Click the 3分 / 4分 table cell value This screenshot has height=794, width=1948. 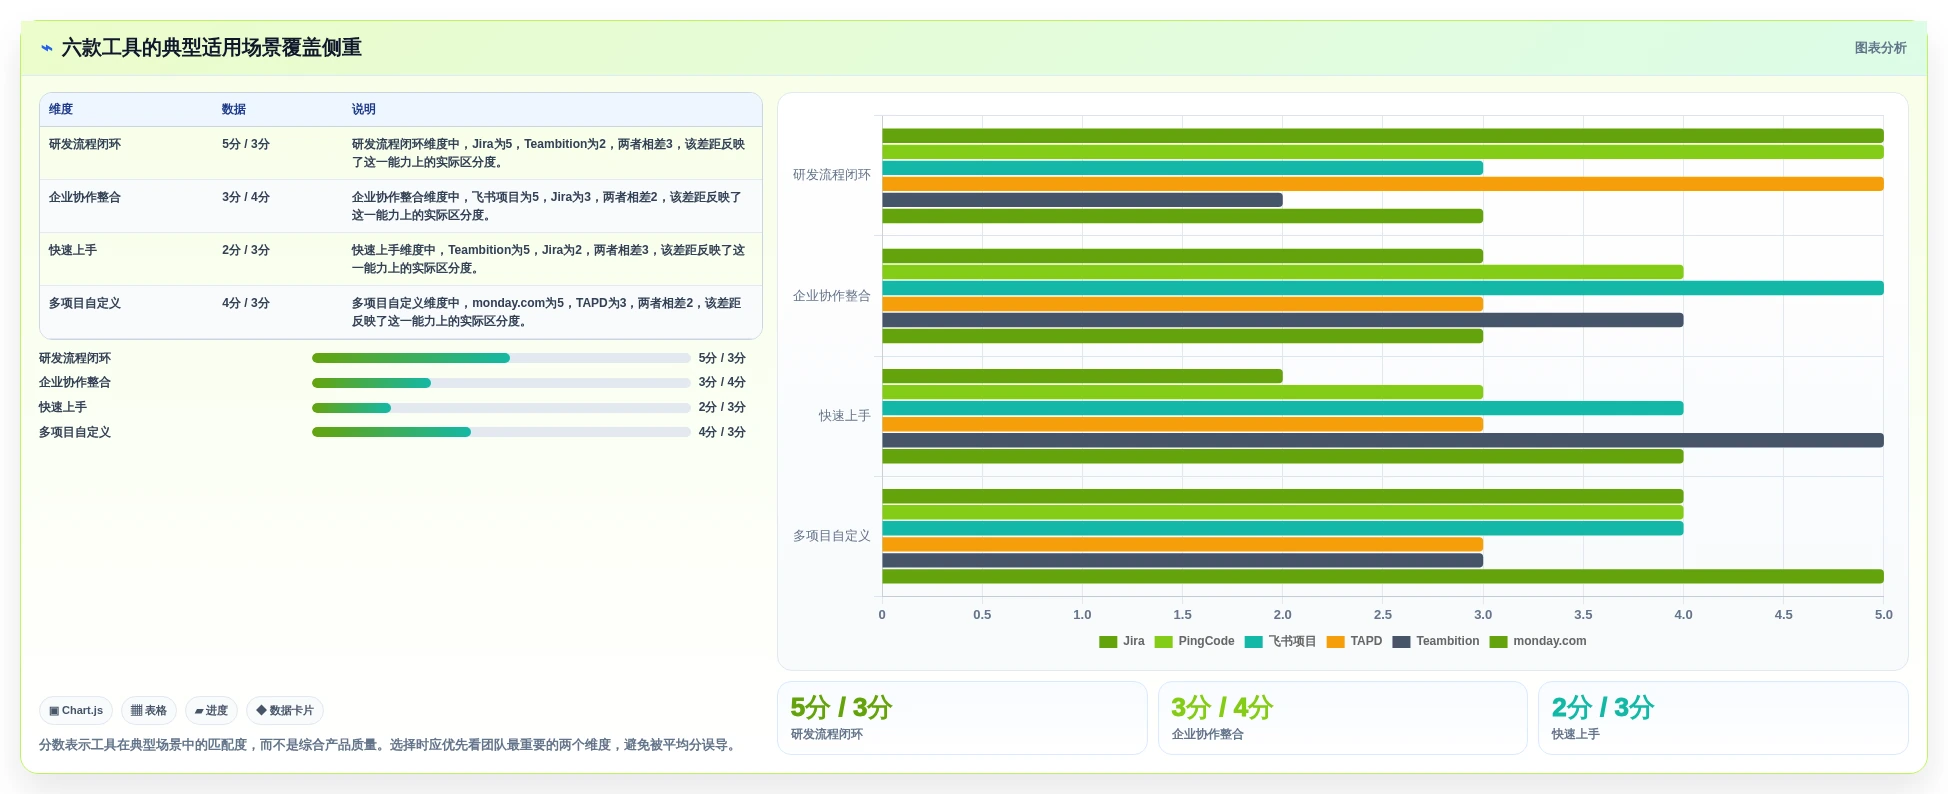pos(246,198)
